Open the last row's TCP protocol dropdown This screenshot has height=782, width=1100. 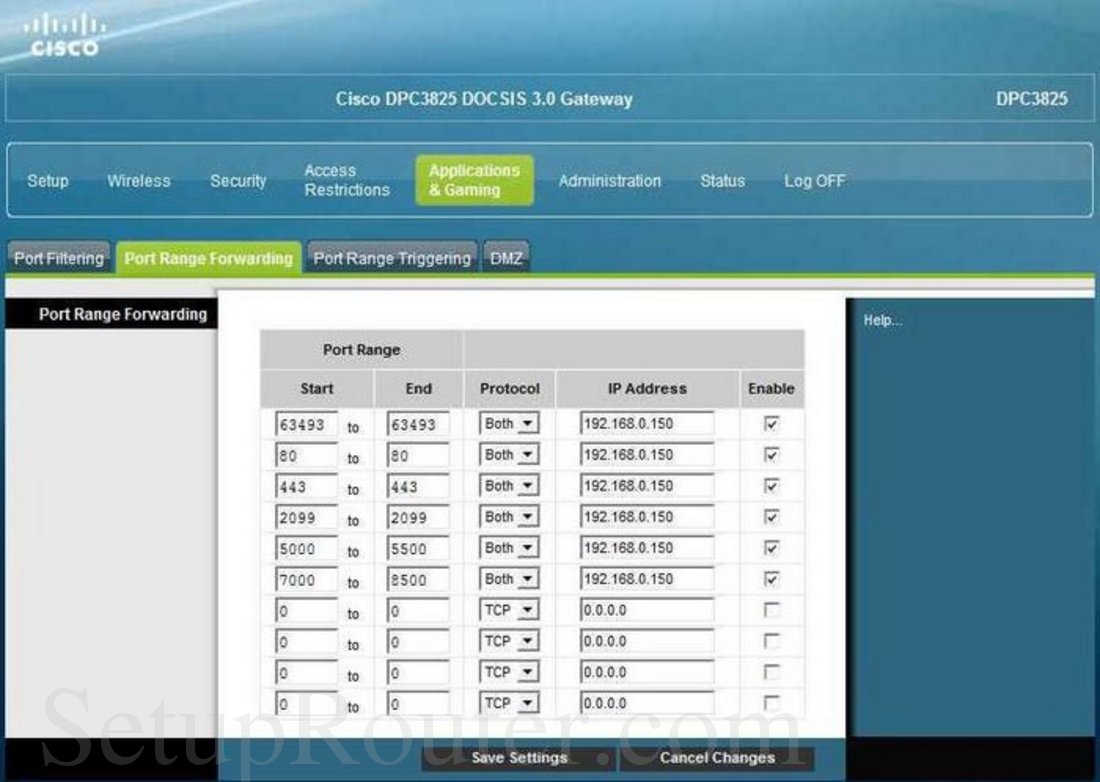click(x=511, y=703)
